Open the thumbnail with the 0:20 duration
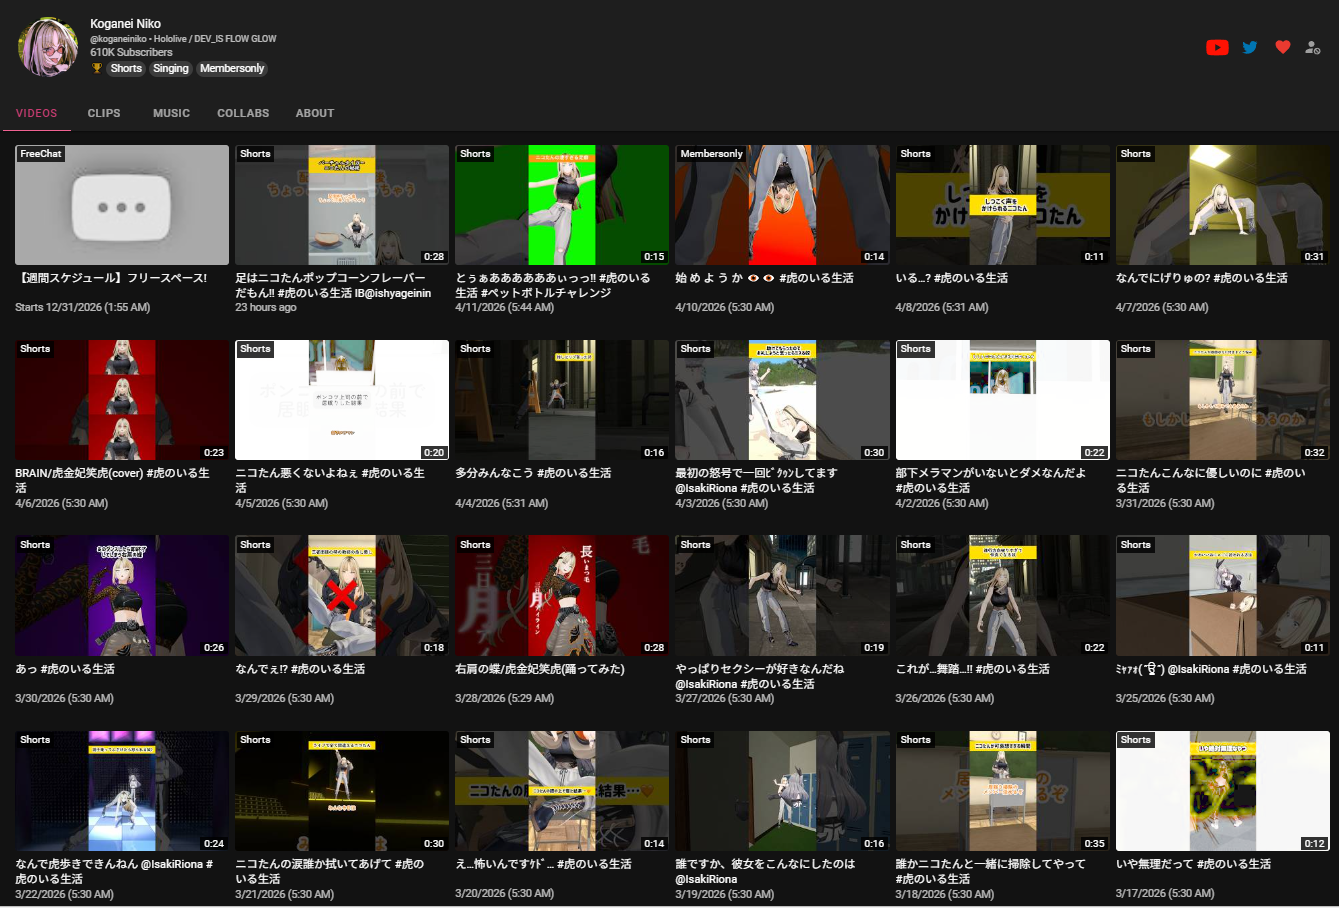The height and width of the screenshot is (908, 1339). point(342,400)
